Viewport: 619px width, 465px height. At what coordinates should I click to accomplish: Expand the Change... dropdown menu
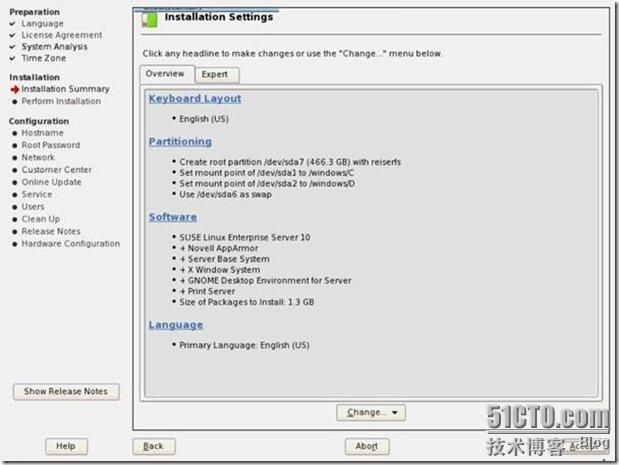(x=371, y=412)
